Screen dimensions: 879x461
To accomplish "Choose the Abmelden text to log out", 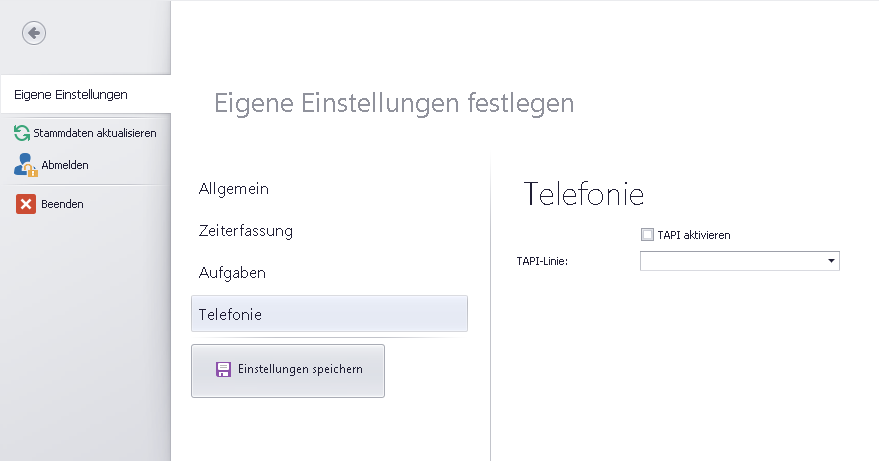I will [x=65, y=165].
